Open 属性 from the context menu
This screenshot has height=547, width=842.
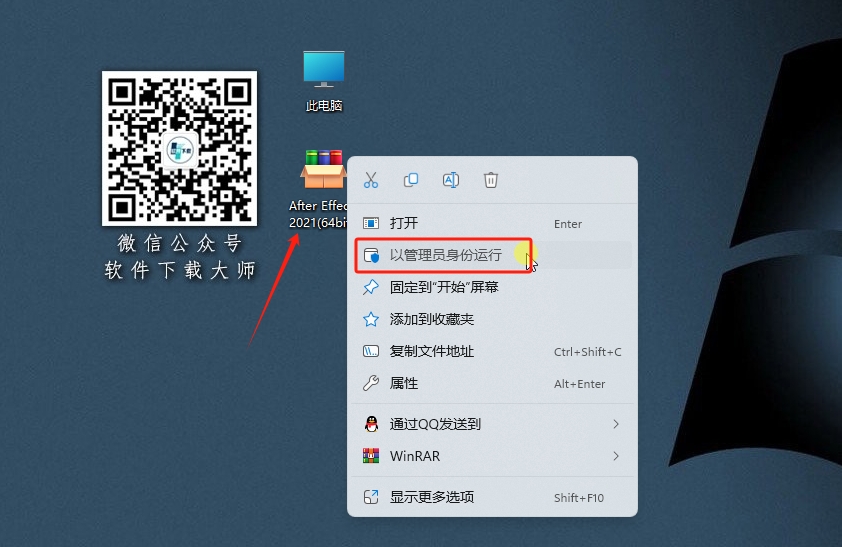(492, 383)
